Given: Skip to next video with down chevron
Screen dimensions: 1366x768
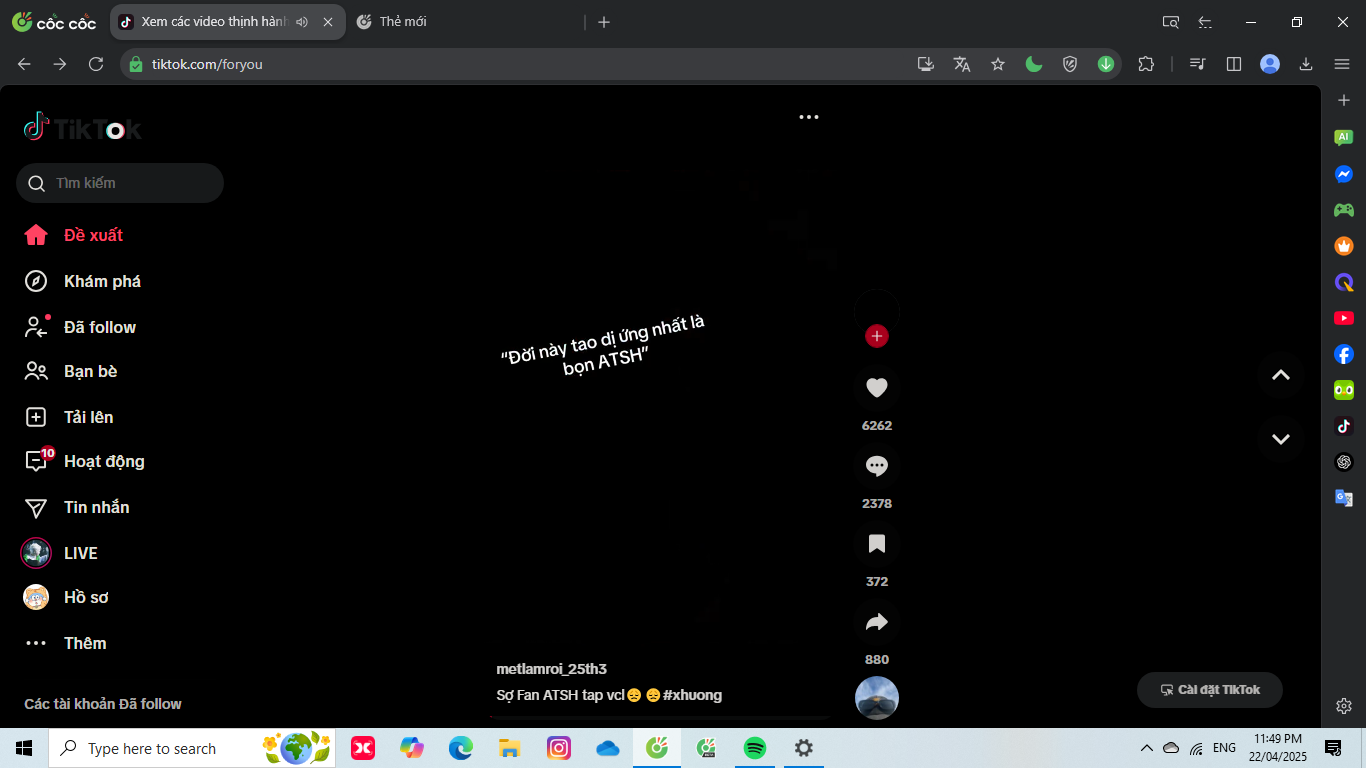Looking at the screenshot, I should point(1280,439).
